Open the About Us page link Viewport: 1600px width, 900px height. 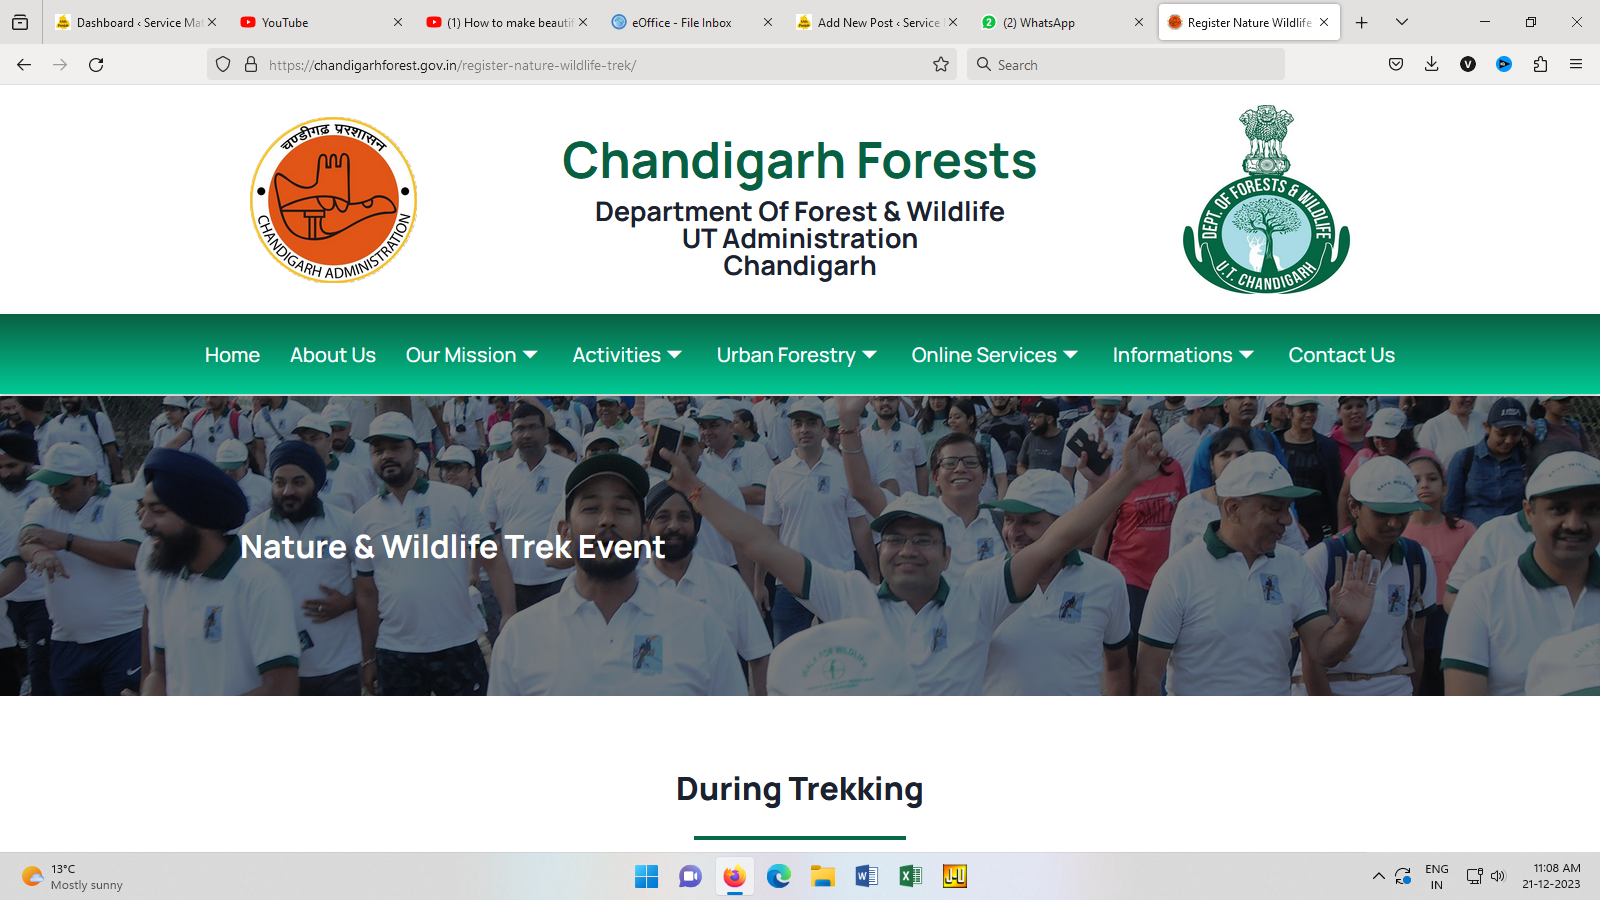[x=333, y=355]
